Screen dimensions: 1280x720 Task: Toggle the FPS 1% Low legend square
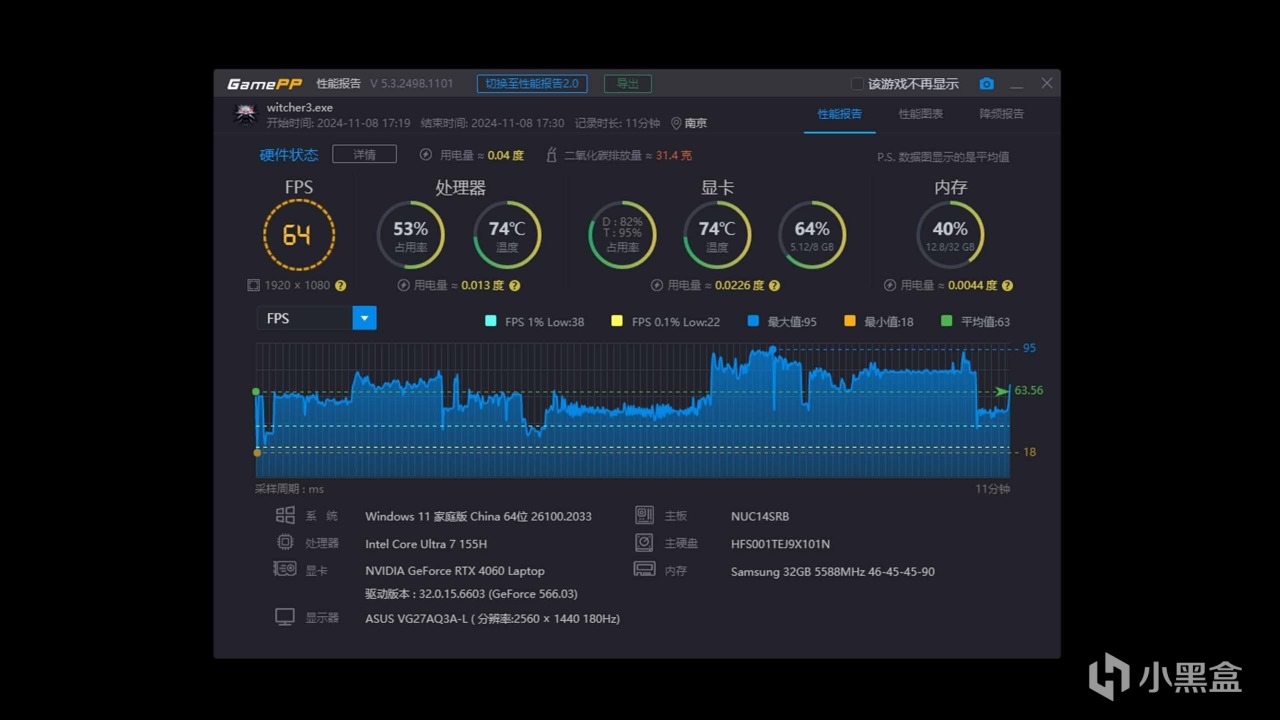(x=490, y=321)
